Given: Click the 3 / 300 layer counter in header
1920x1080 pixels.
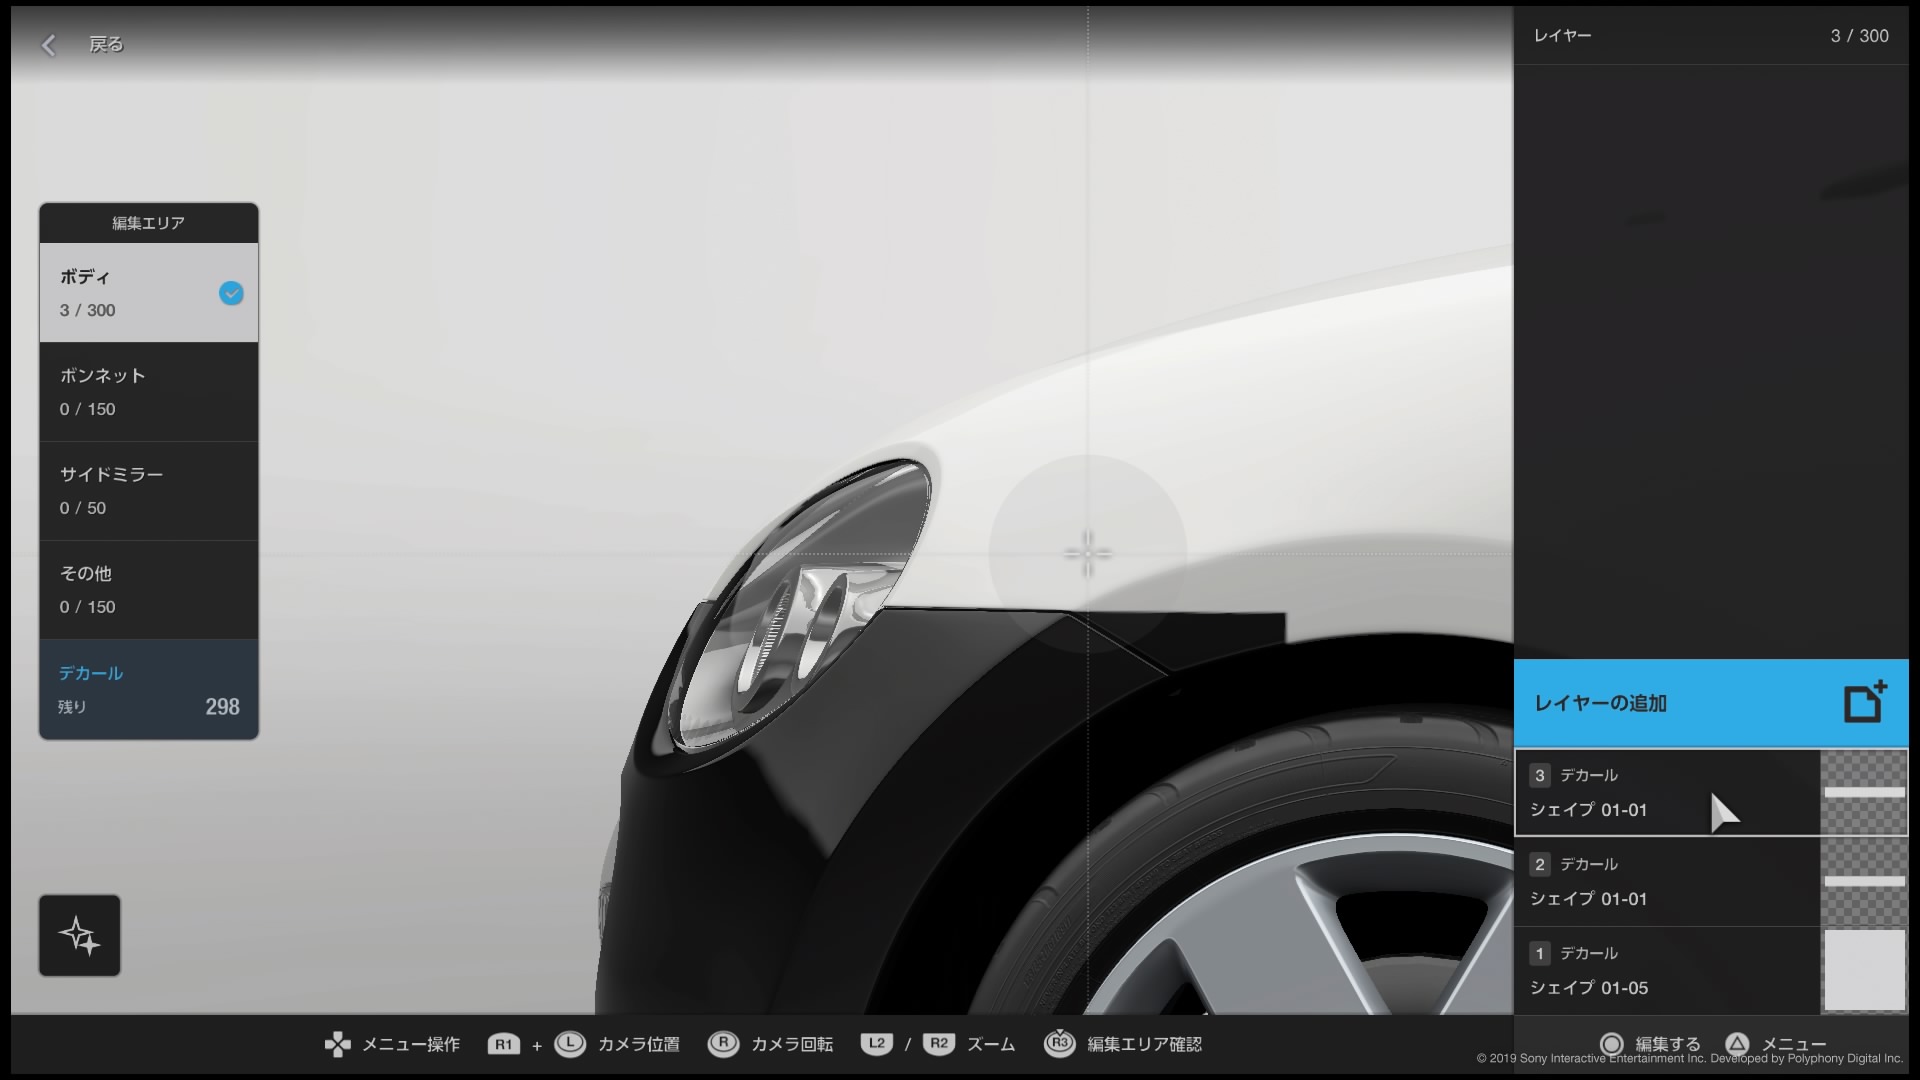Looking at the screenshot, I should [x=1859, y=36].
